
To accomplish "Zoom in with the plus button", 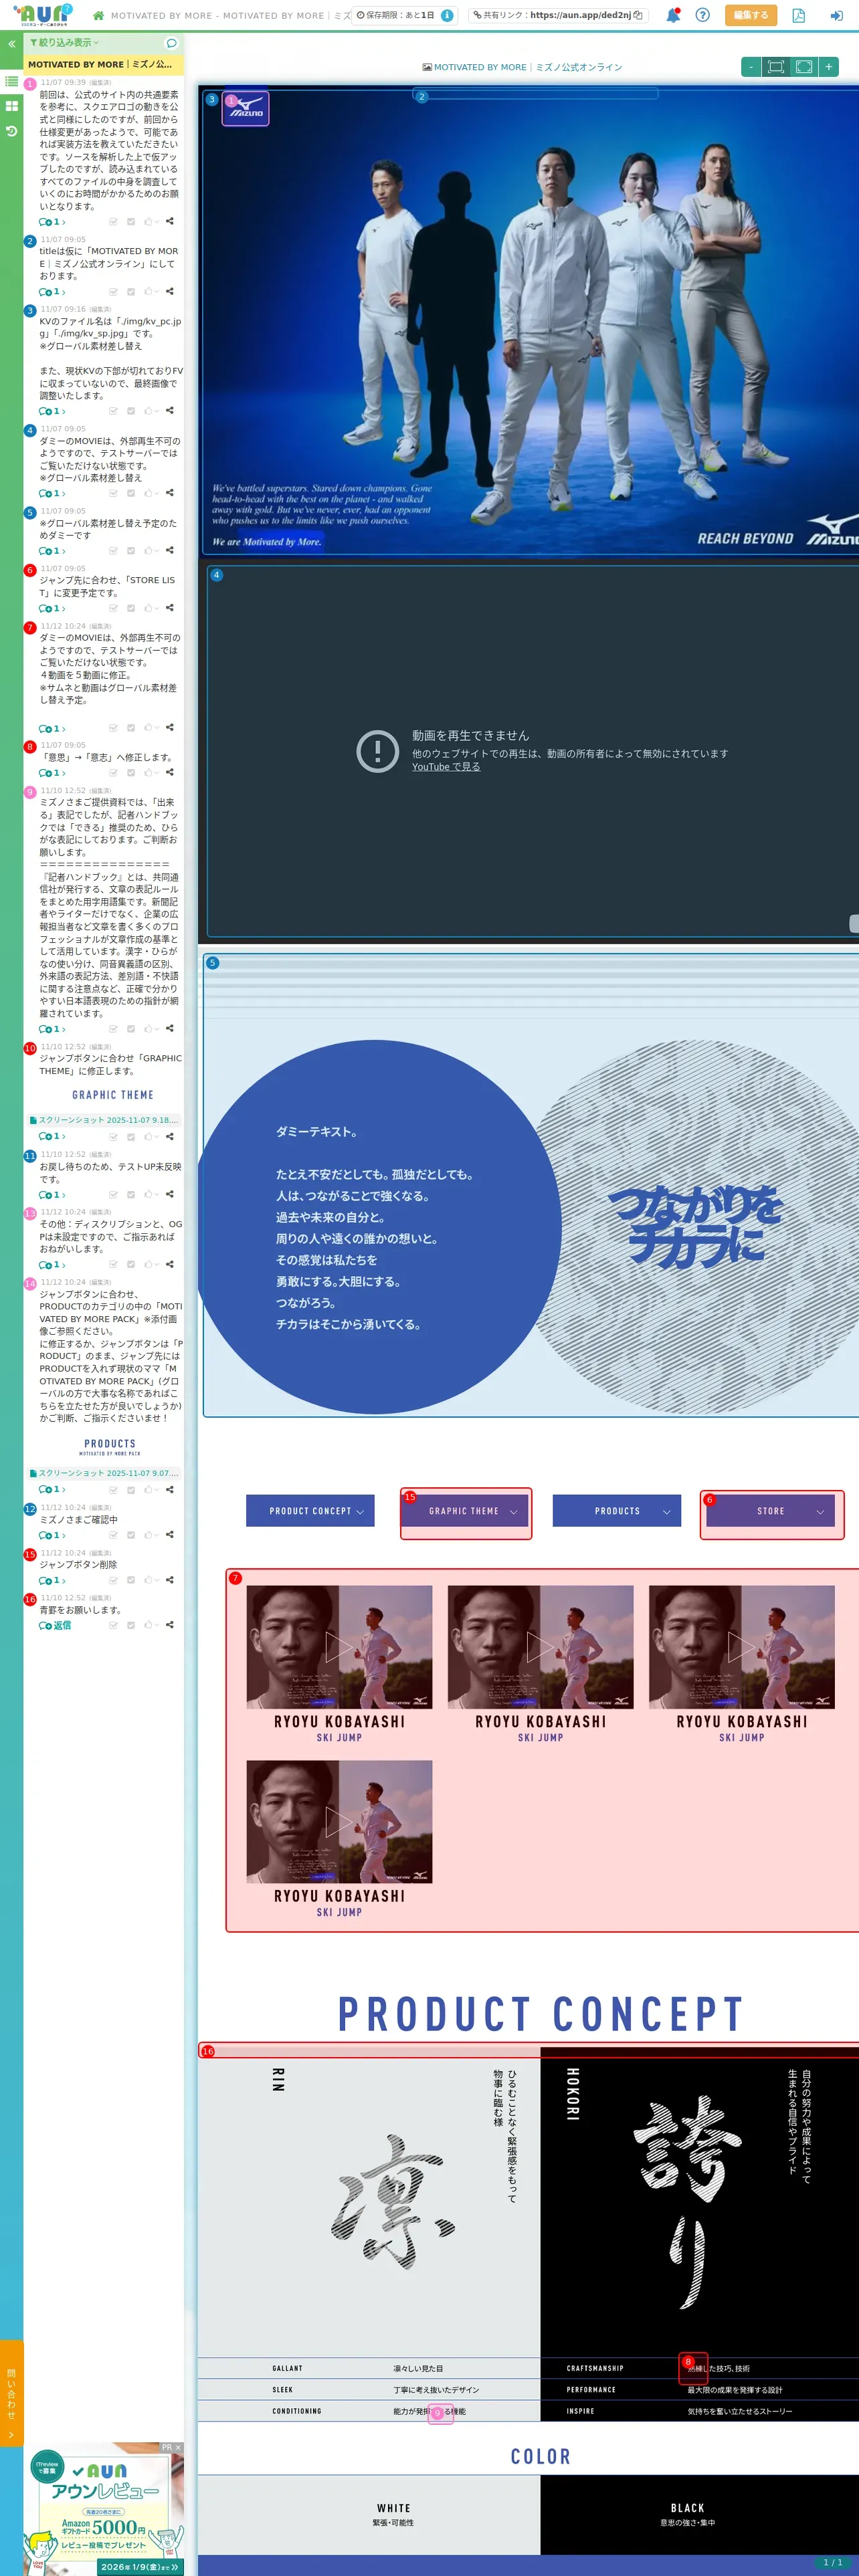I will 828,67.
